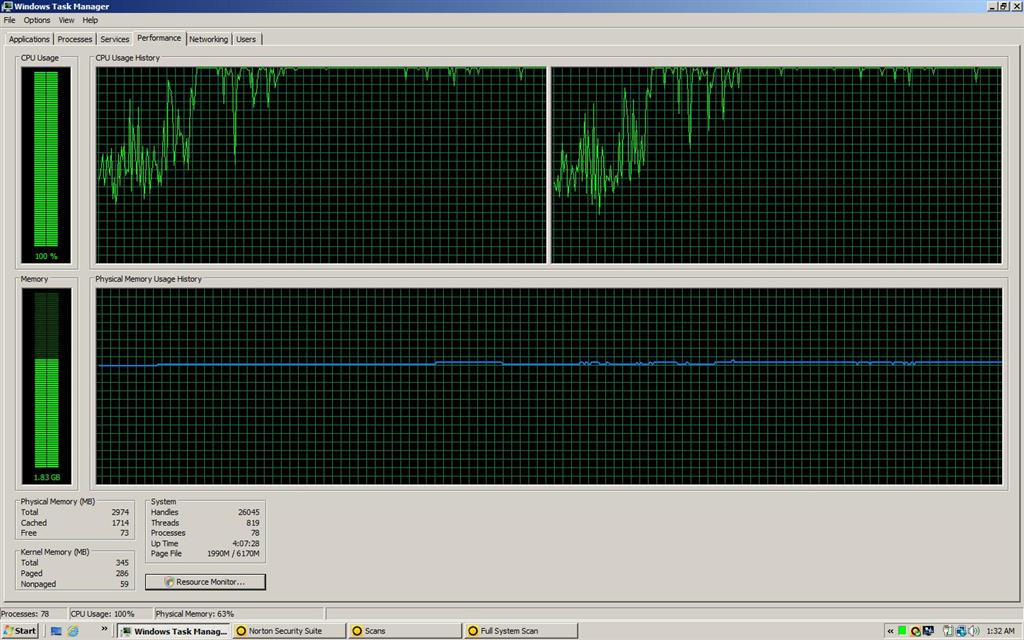Click the Physical Memory (MB) group label

(x=57, y=502)
